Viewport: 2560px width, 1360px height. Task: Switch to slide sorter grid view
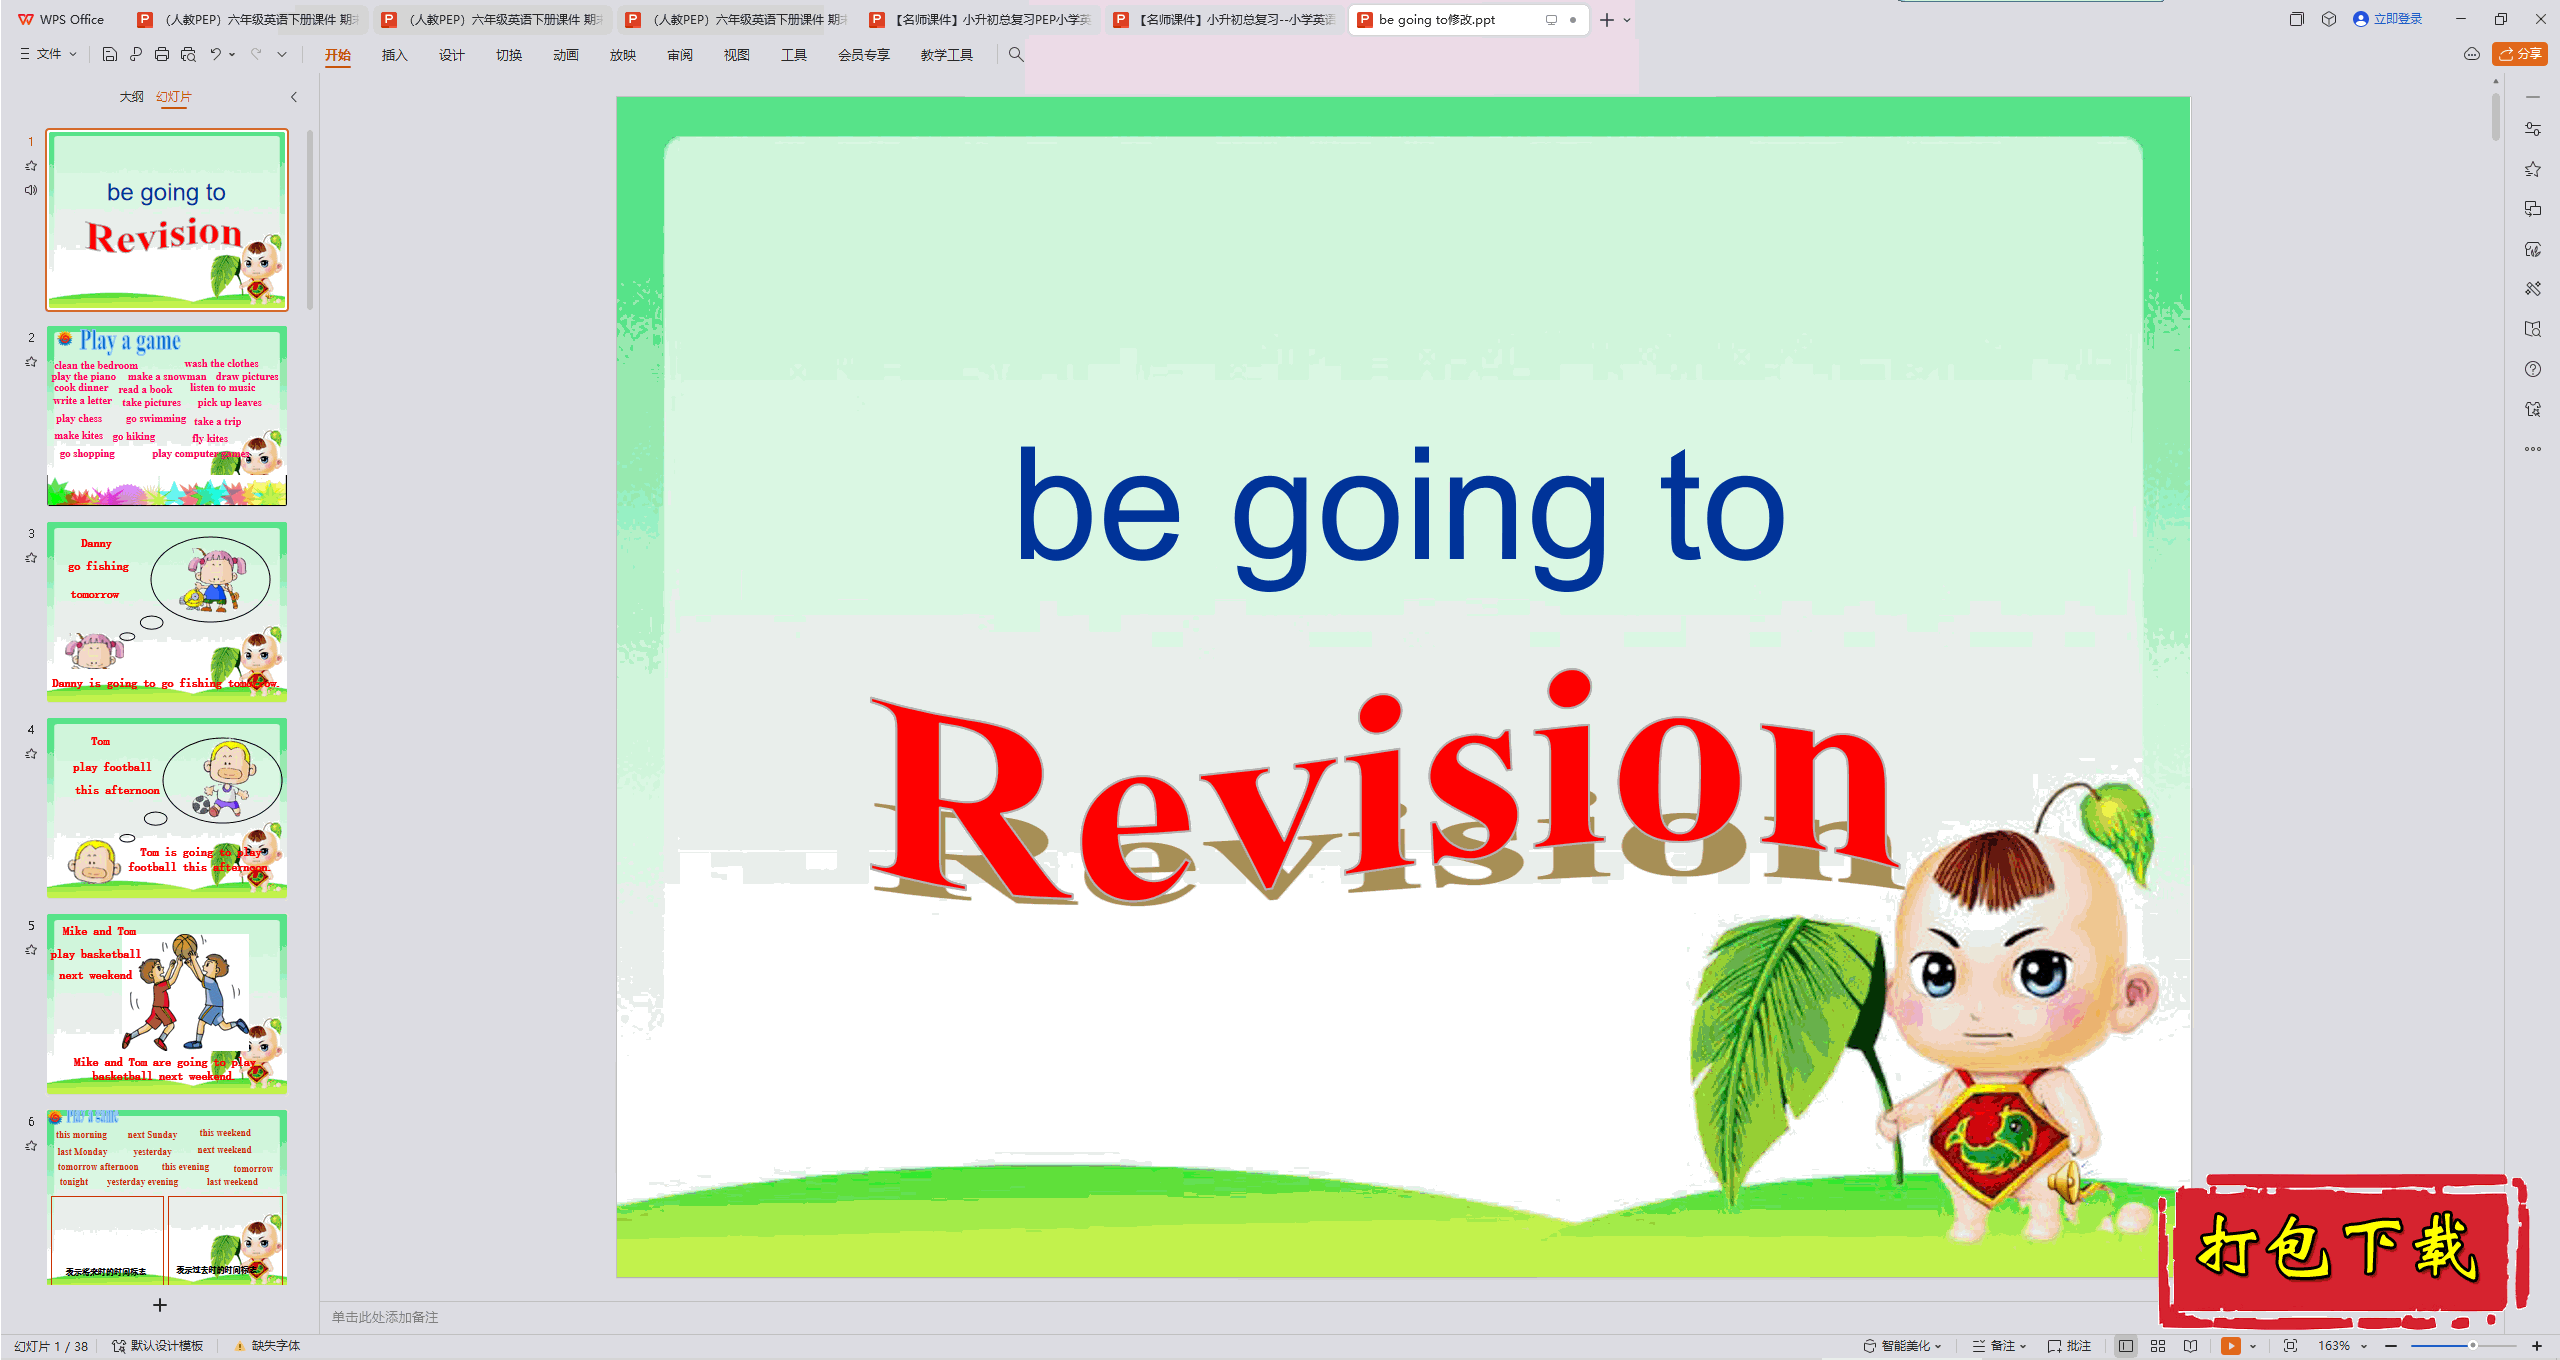2158,1346
